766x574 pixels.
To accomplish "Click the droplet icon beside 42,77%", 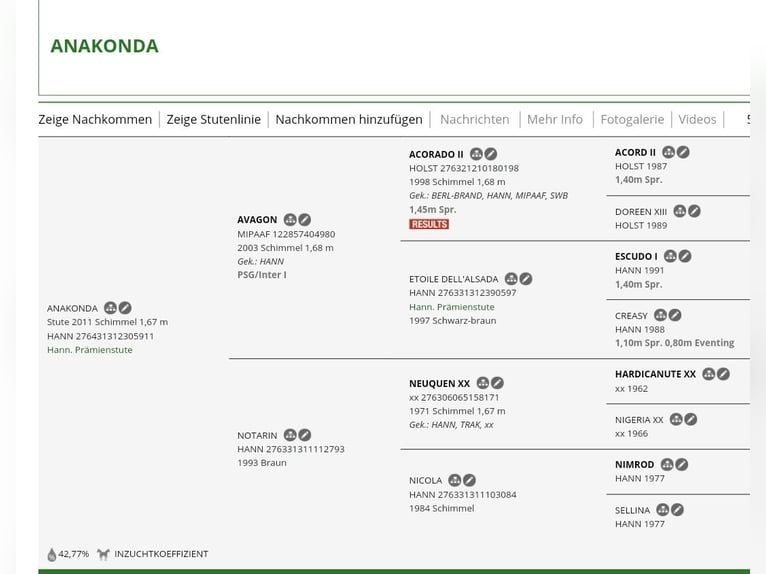I will click(x=52, y=554).
